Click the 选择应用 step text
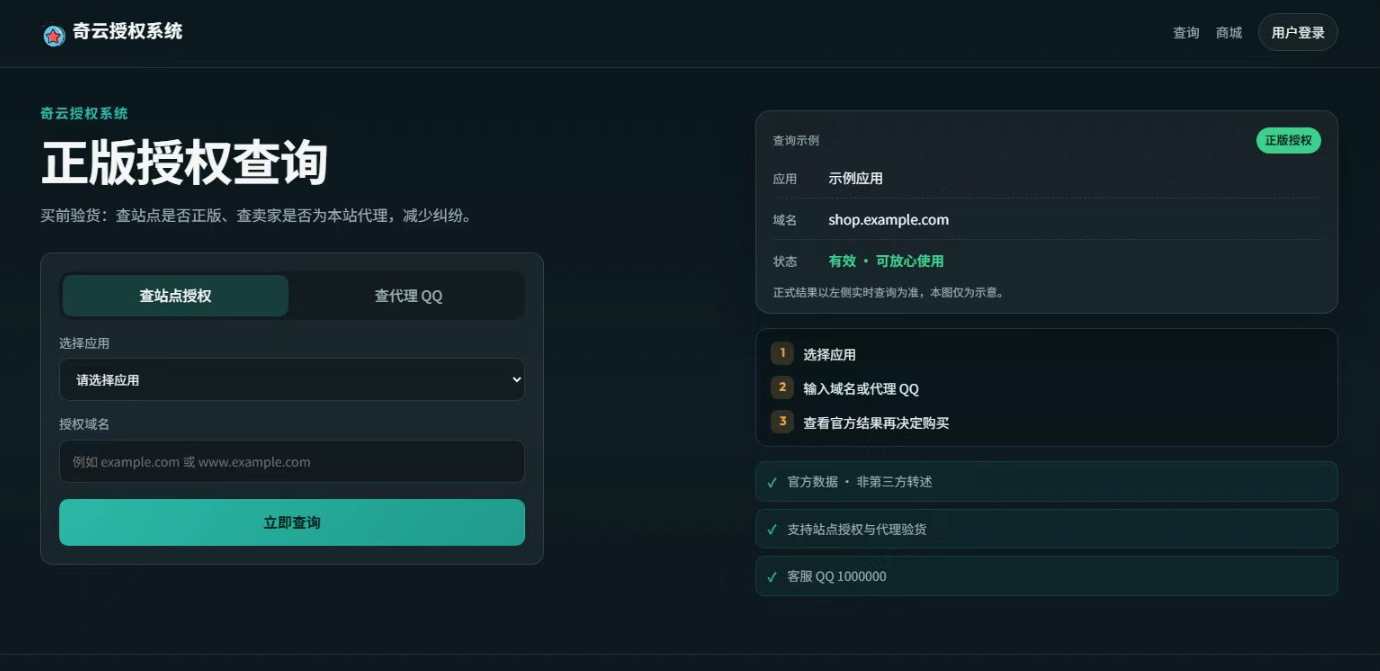The height and width of the screenshot is (671, 1380). pos(830,355)
